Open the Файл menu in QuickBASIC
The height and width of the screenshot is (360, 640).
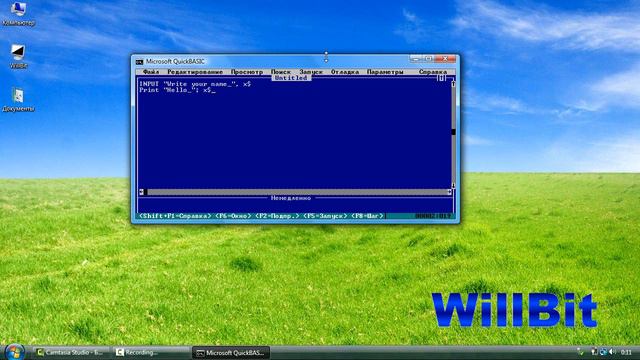(x=151, y=72)
